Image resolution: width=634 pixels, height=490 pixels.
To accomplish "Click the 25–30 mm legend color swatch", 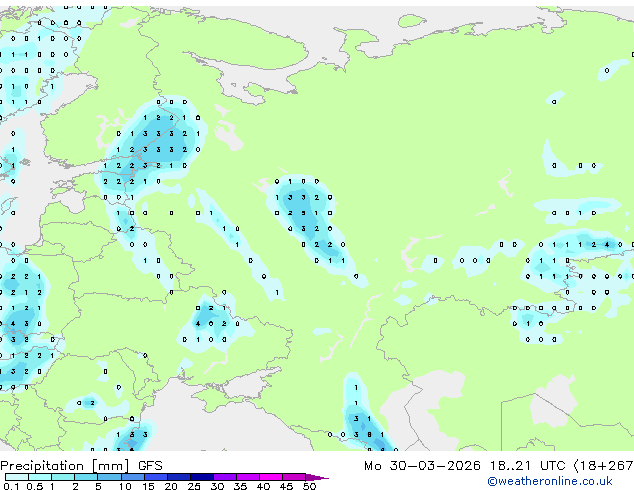I will 202,477.
